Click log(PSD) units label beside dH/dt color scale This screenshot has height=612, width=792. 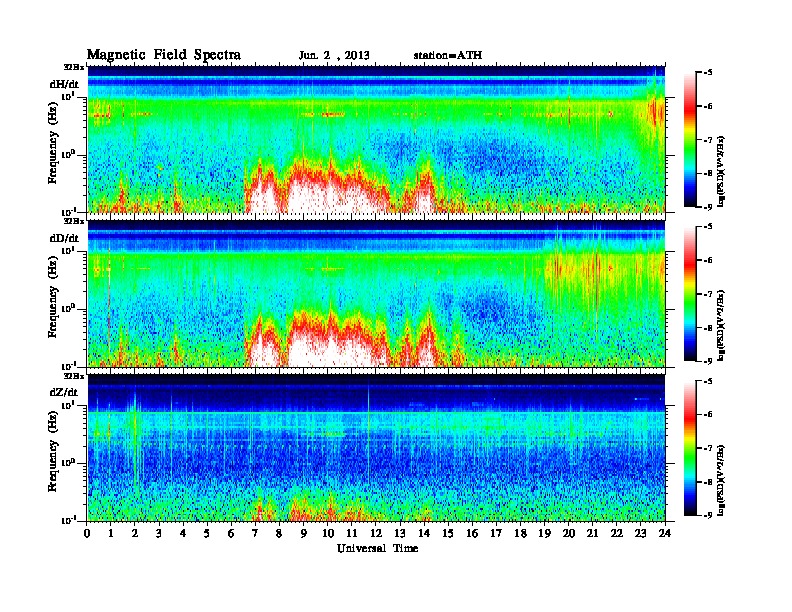[x=721, y=172]
